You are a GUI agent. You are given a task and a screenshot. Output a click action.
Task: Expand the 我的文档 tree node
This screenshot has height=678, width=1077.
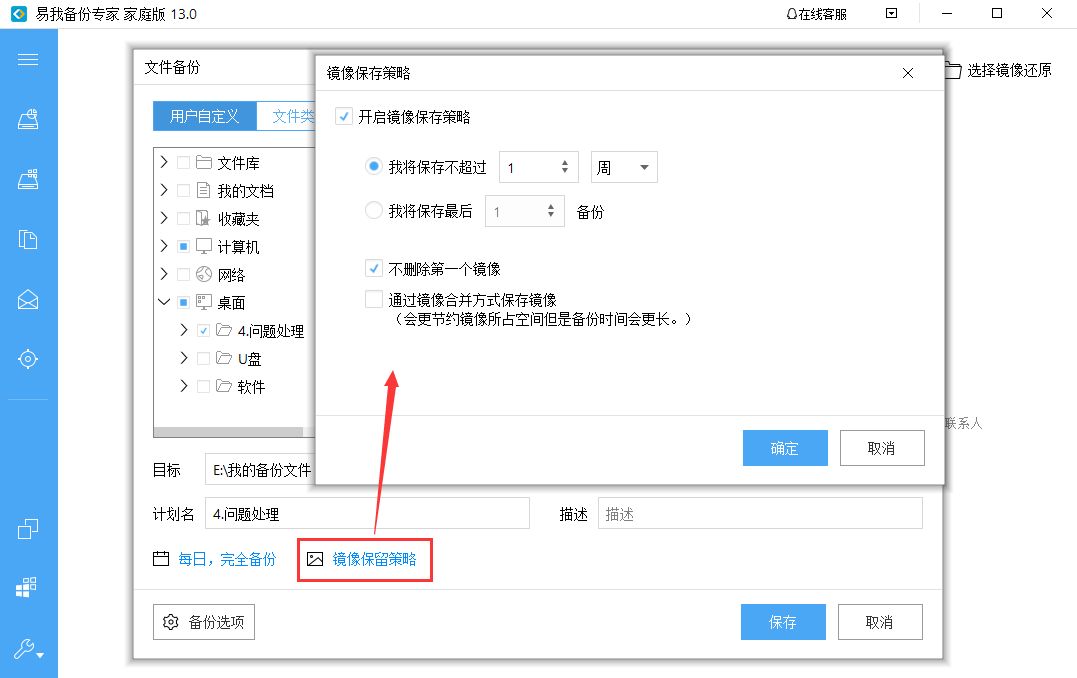tap(164, 190)
